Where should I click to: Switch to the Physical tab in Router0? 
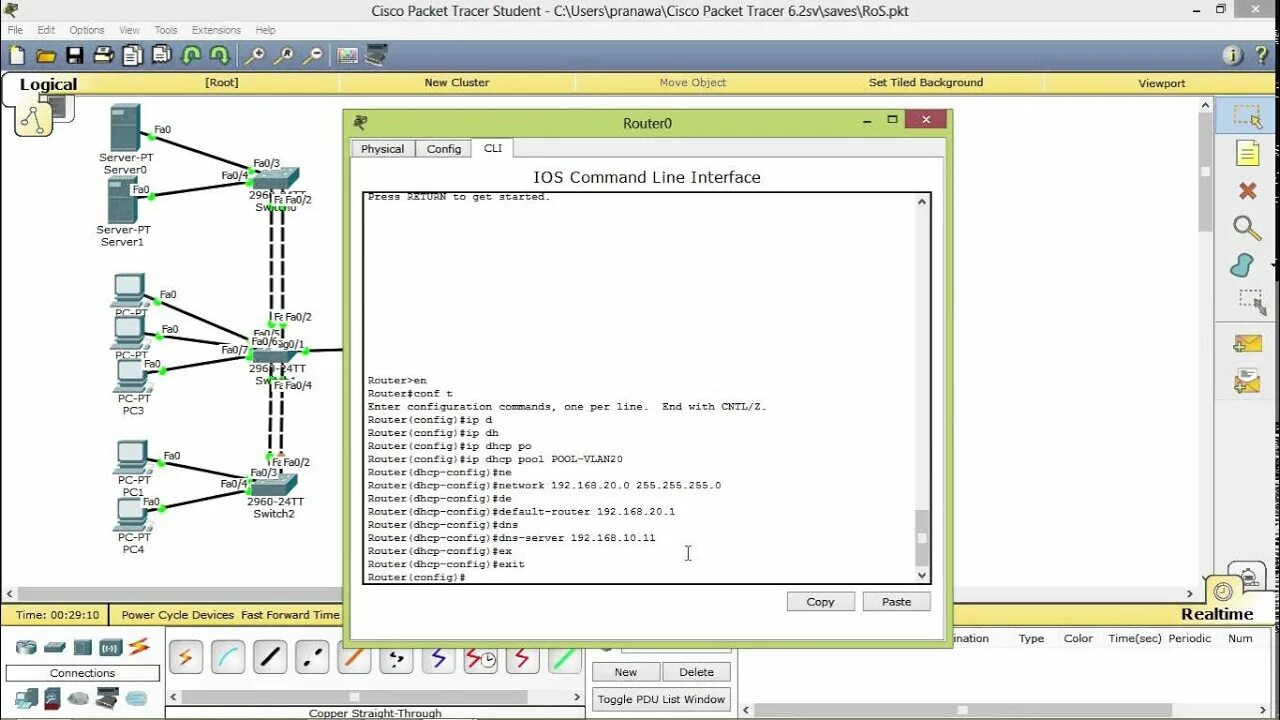[x=382, y=149]
